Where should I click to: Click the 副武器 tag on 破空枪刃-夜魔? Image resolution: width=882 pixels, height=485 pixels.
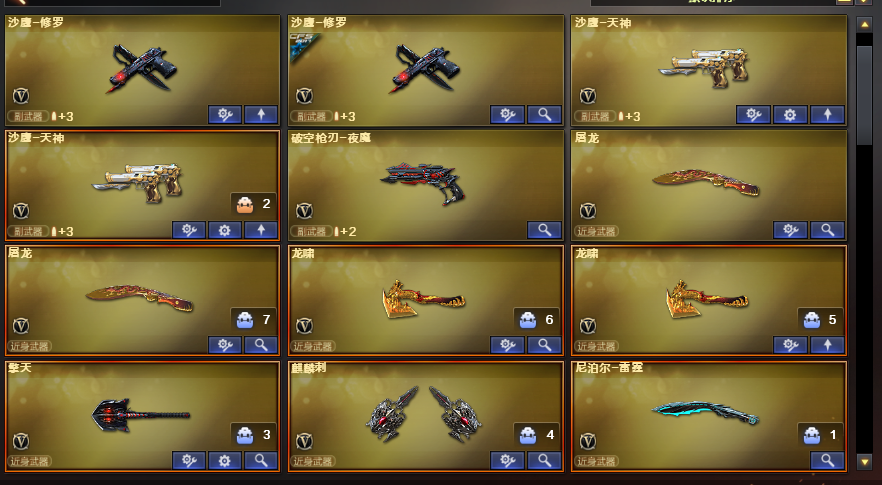[311, 231]
